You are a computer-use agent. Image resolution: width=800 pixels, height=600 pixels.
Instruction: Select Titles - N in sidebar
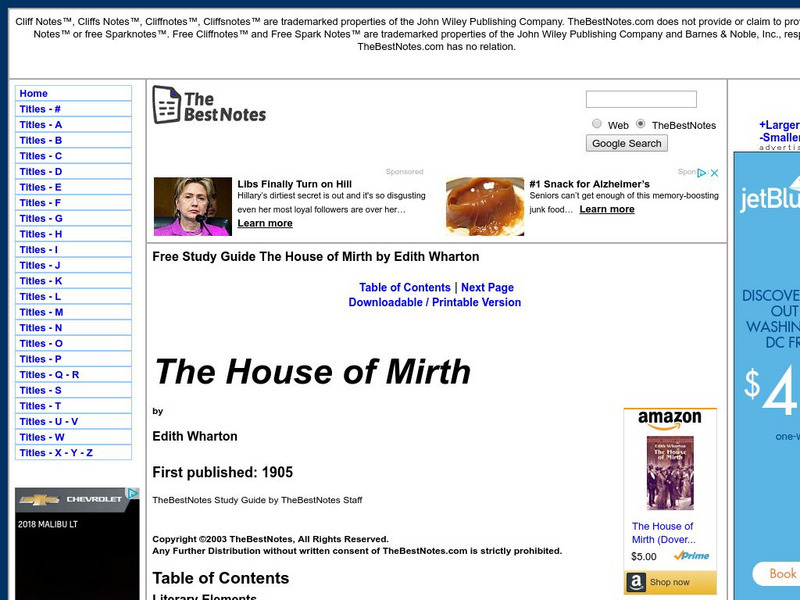coord(73,328)
